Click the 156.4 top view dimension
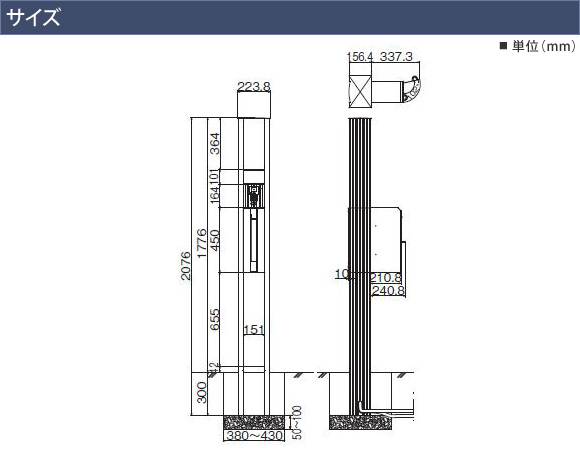This screenshot has width=580, height=460. click(360, 57)
